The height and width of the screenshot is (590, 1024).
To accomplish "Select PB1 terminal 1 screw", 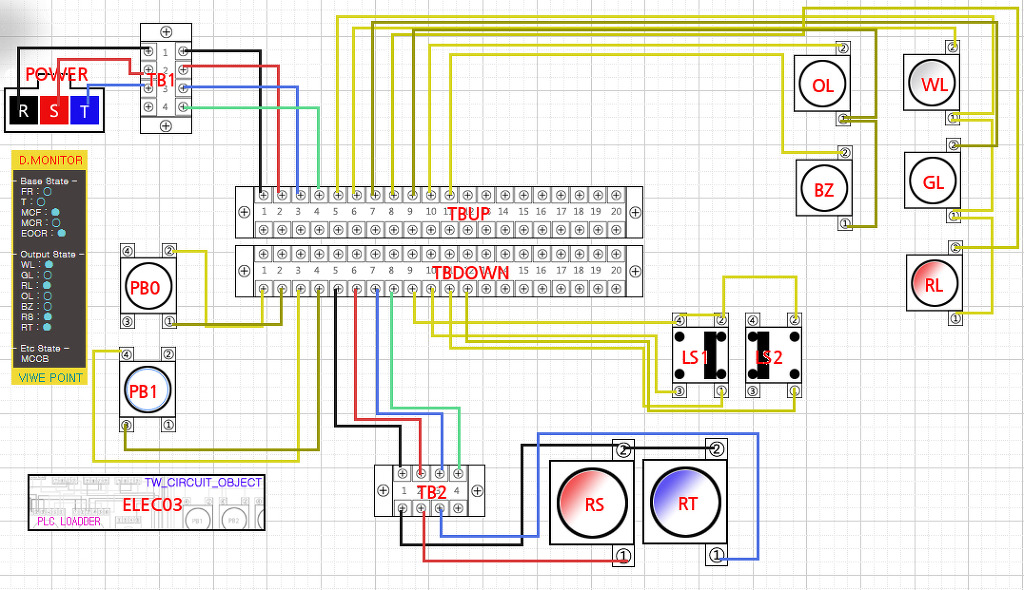I will 168,425.
